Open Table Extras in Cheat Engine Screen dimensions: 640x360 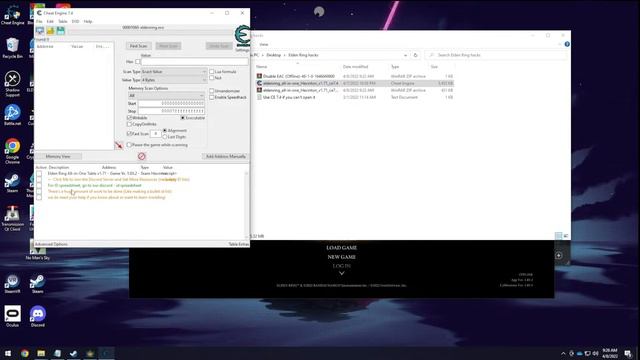pyautogui.click(x=238, y=244)
